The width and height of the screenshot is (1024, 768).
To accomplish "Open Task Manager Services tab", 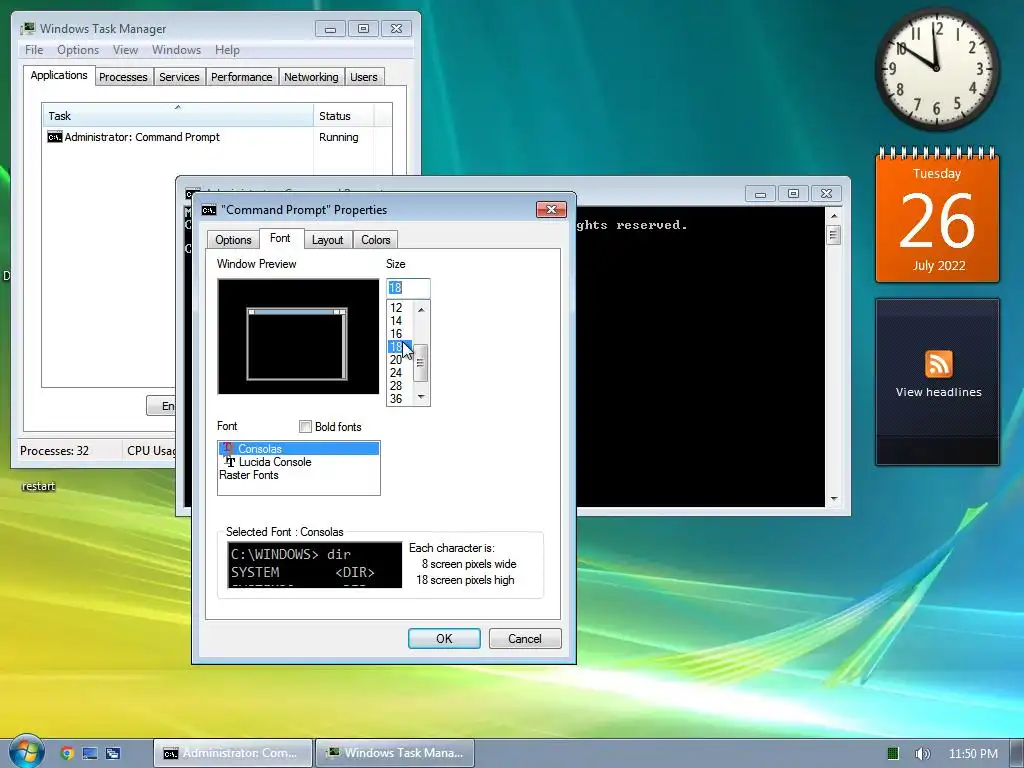I will pos(180,77).
